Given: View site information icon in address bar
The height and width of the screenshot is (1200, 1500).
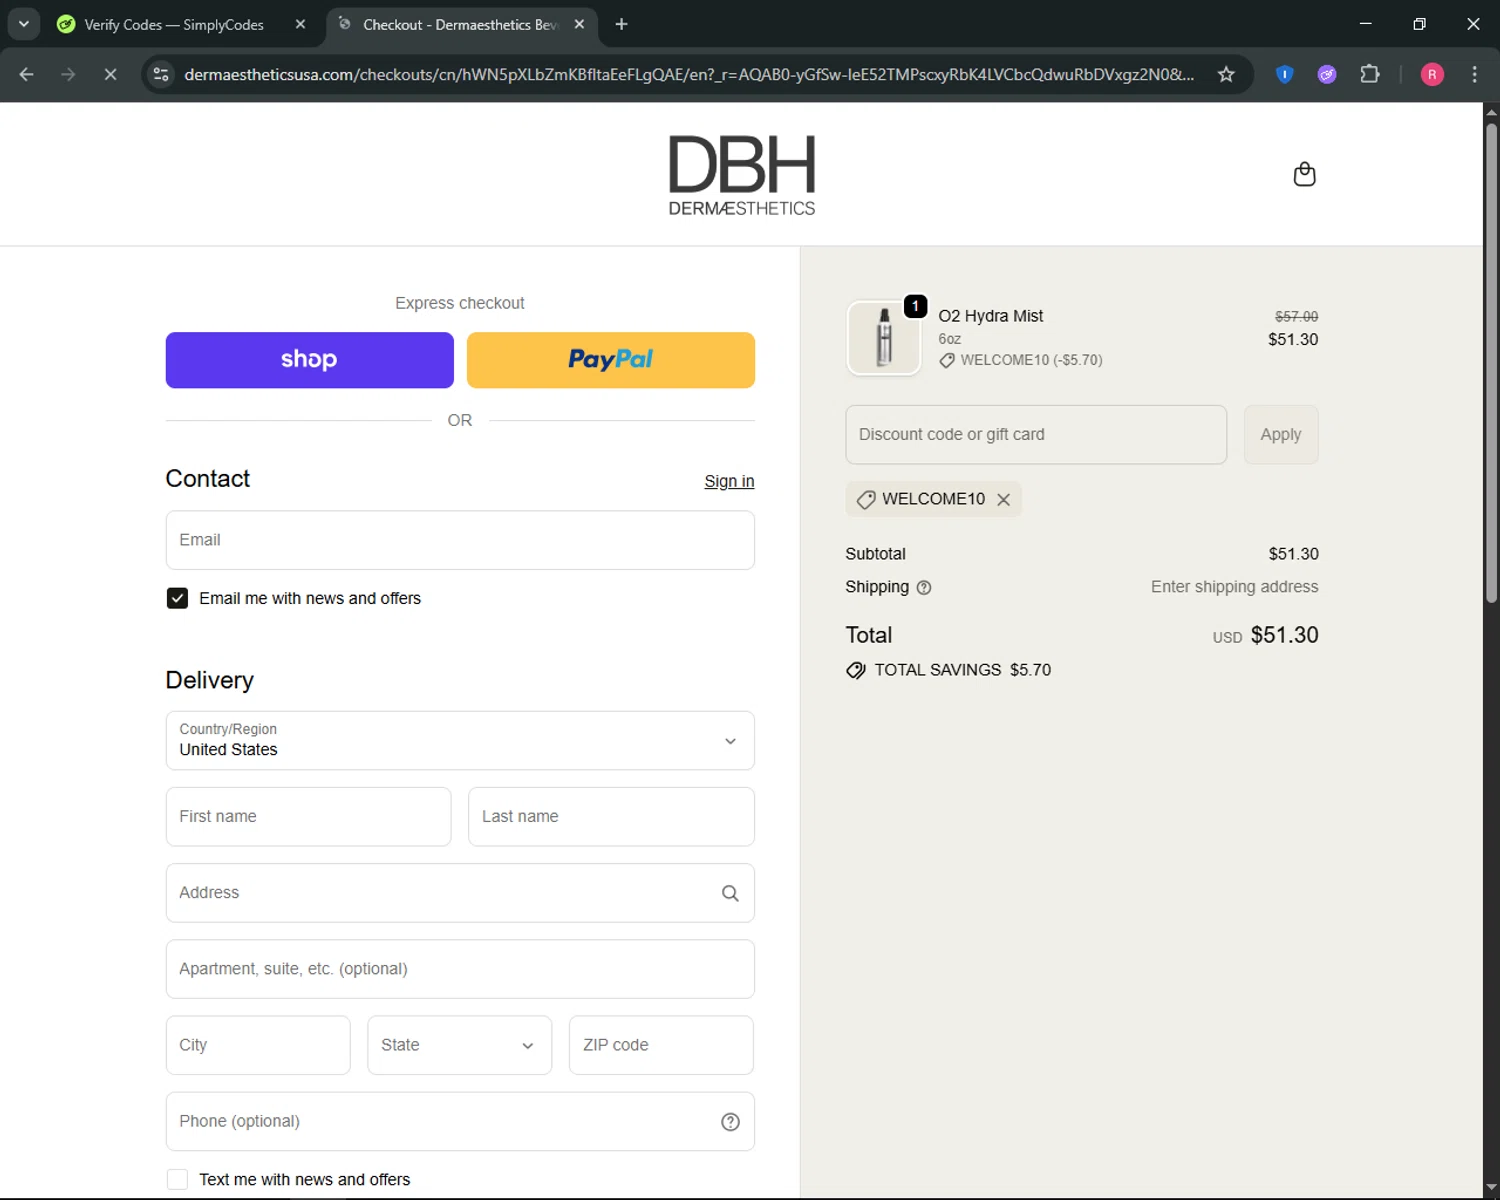Looking at the screenshot, I should click(161, 74).
